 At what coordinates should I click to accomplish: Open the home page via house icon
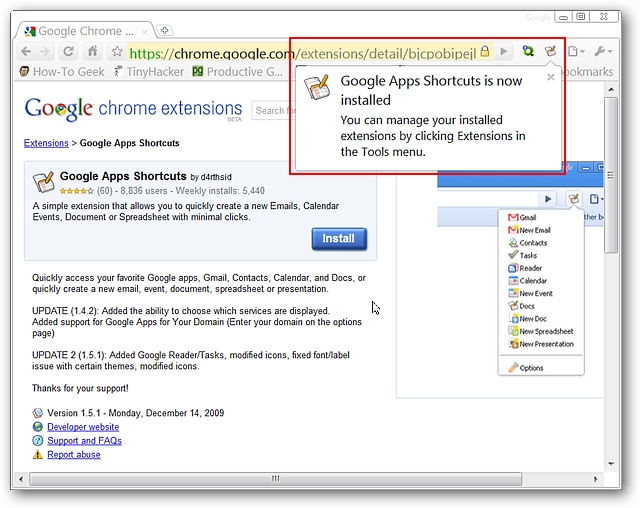[x=93, y=51]
